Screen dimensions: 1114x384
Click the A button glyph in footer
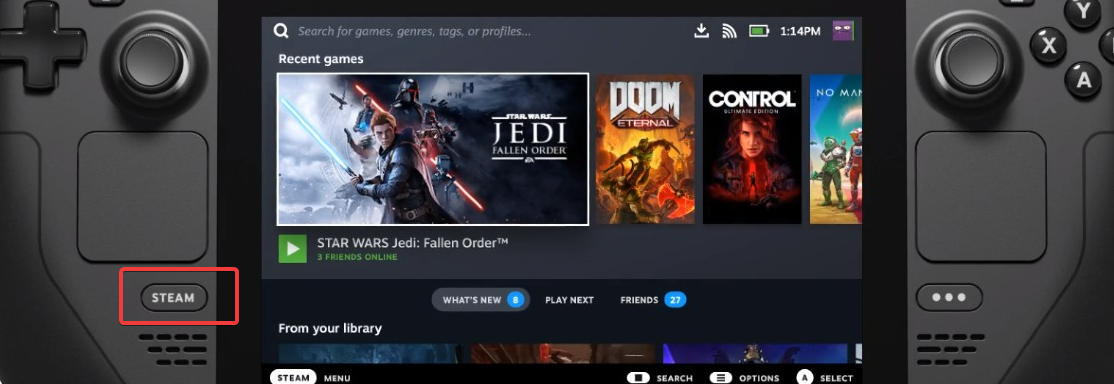(804, 378)
